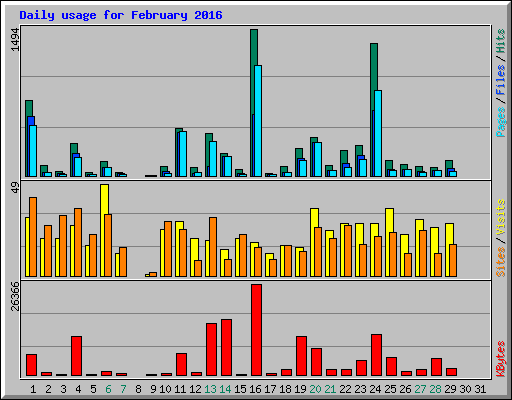Click the green "Hits" legend label
The width and height of the screenshot is (512, 400).
pyautogui.click(x=500, y=41)
